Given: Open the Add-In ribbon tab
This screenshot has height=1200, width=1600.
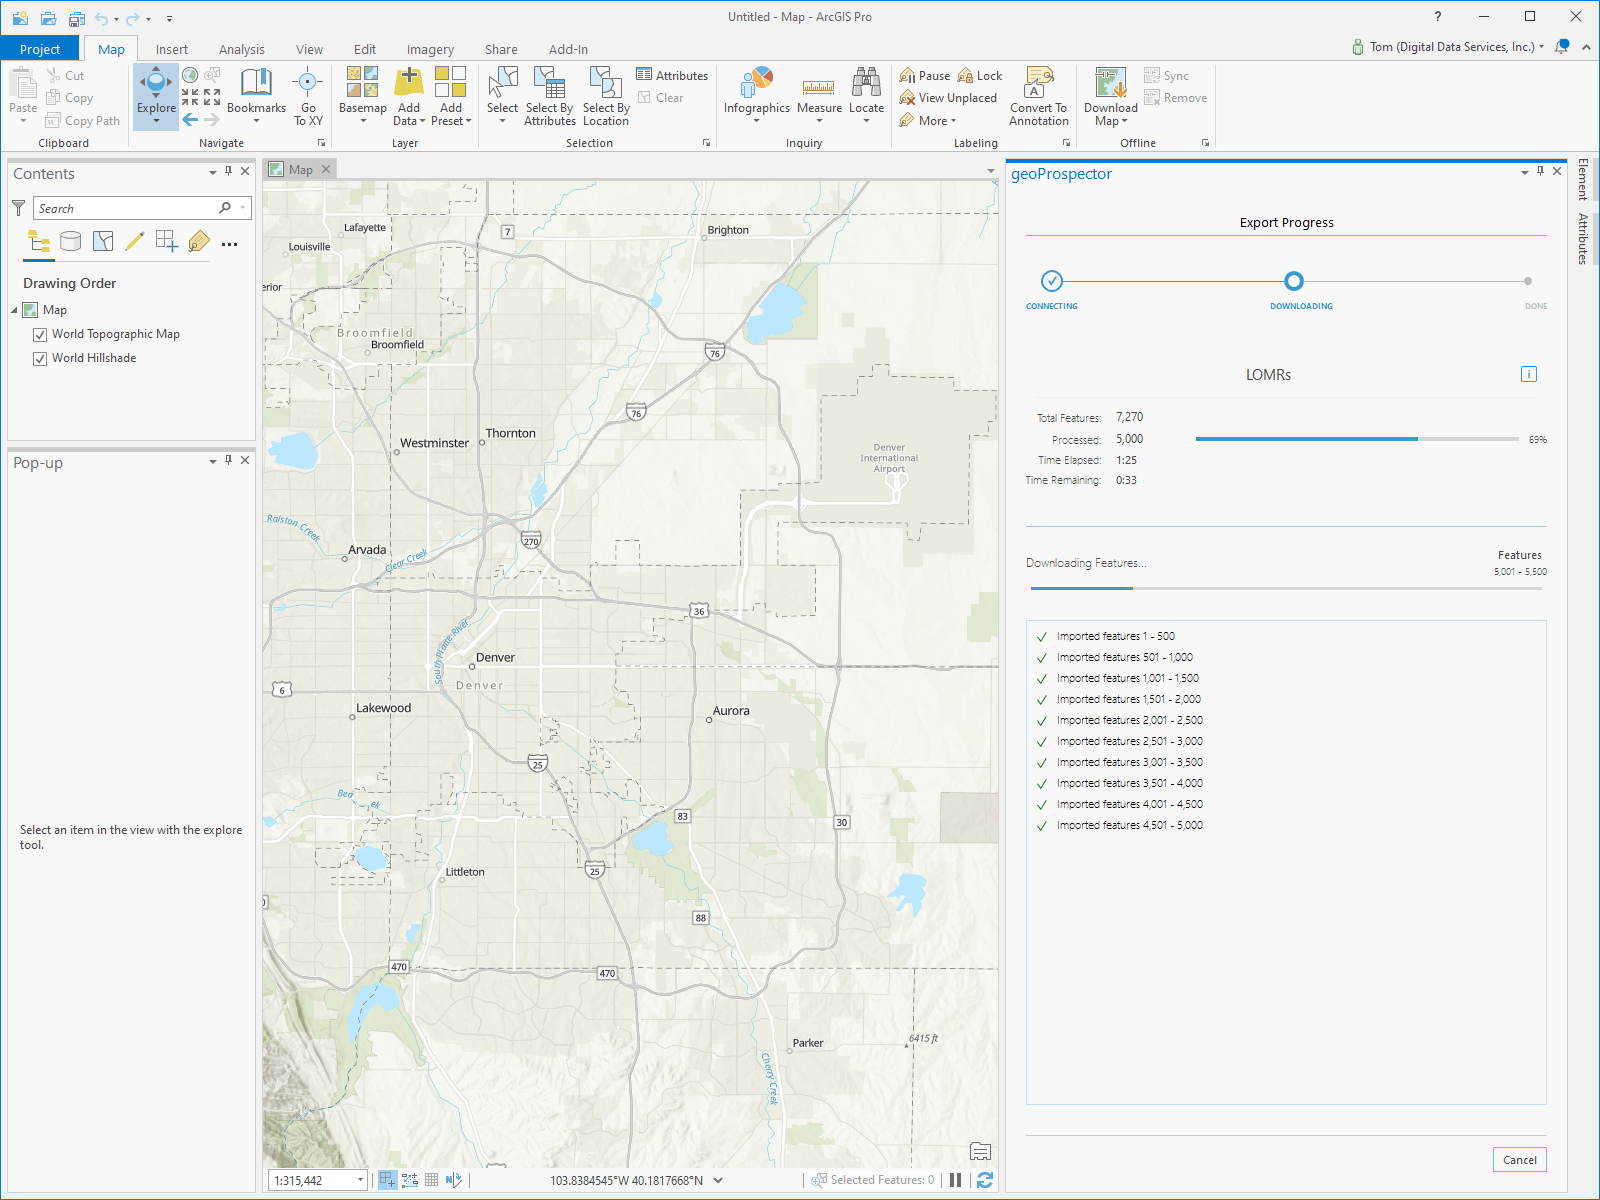Looking at the screenshot, I should [x=568, y=49].
